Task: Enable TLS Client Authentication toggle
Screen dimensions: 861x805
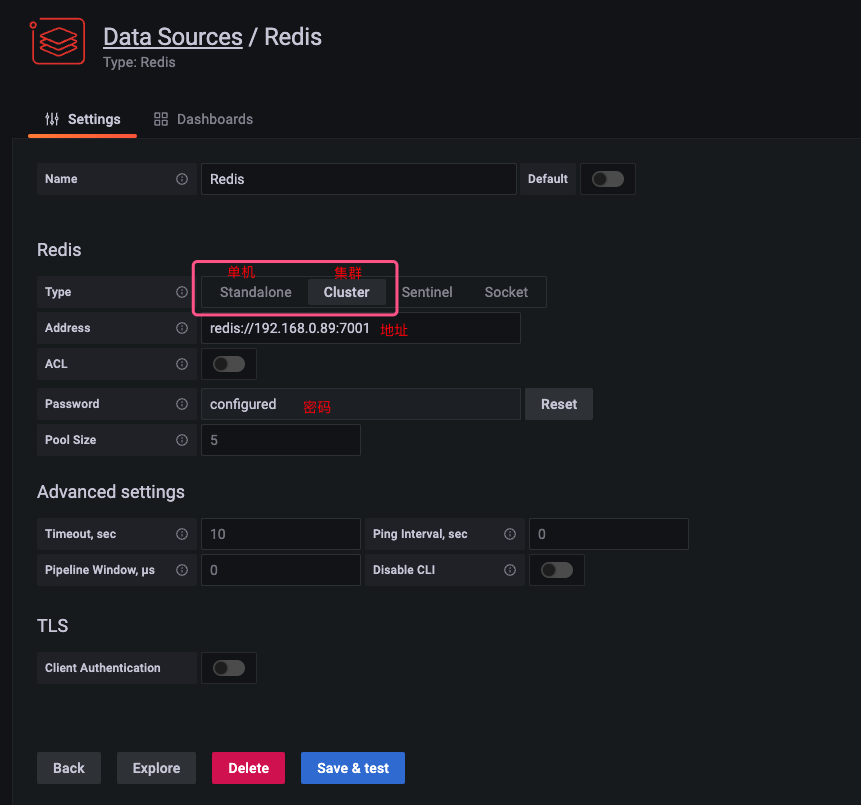Action: pos(229,668)
